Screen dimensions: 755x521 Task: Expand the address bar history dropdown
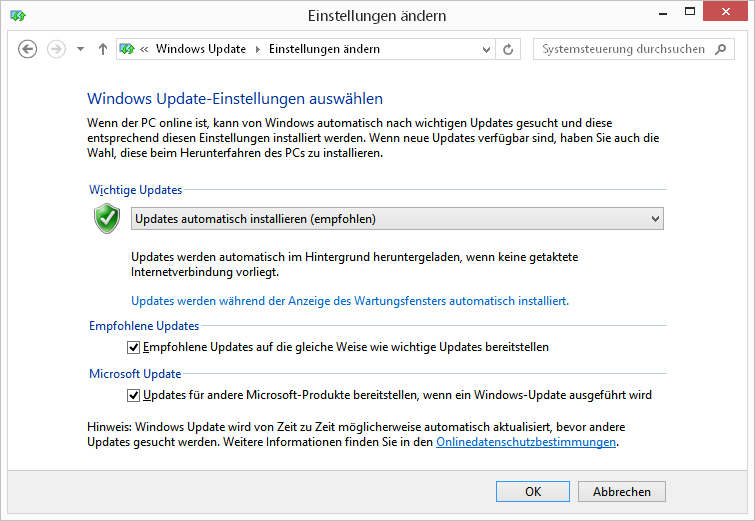point(487,49)
